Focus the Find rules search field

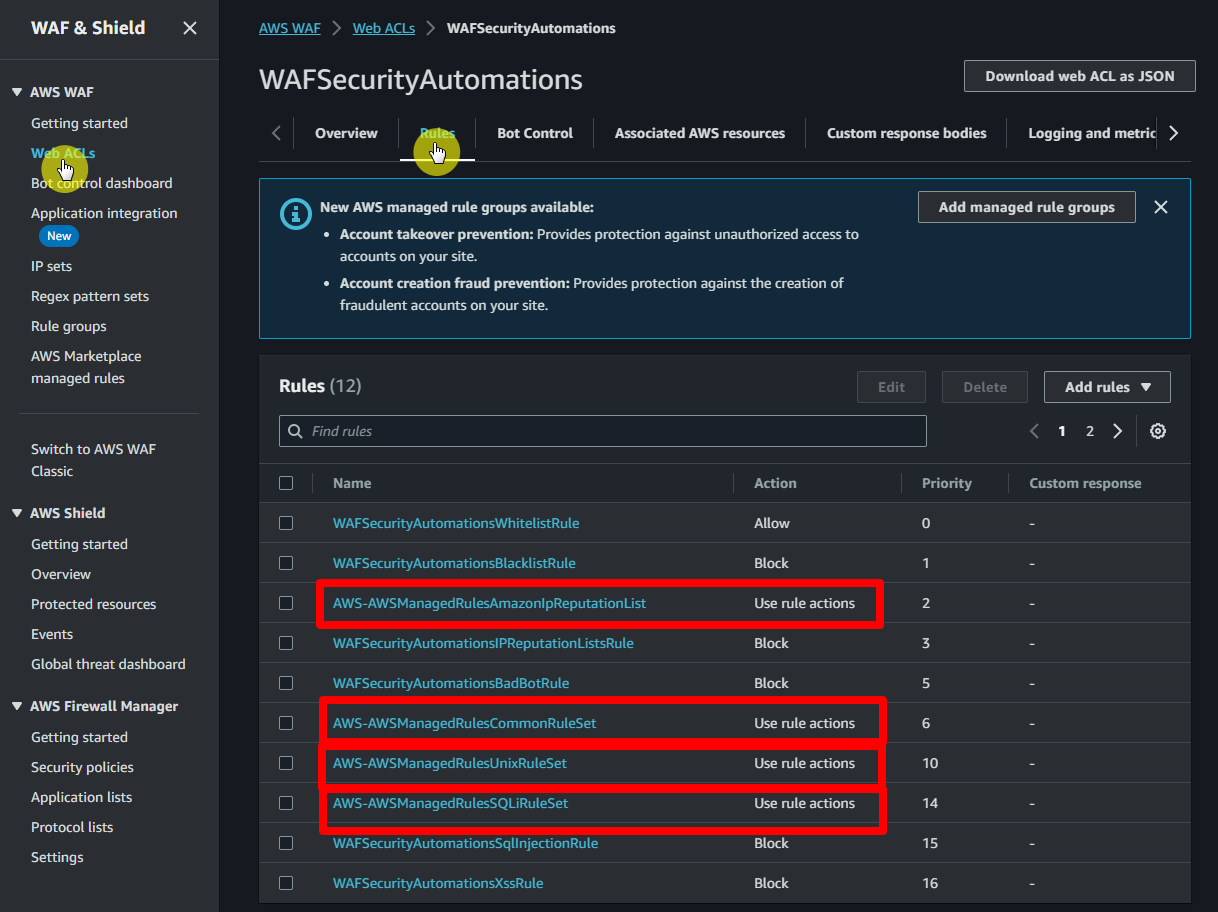603,431
